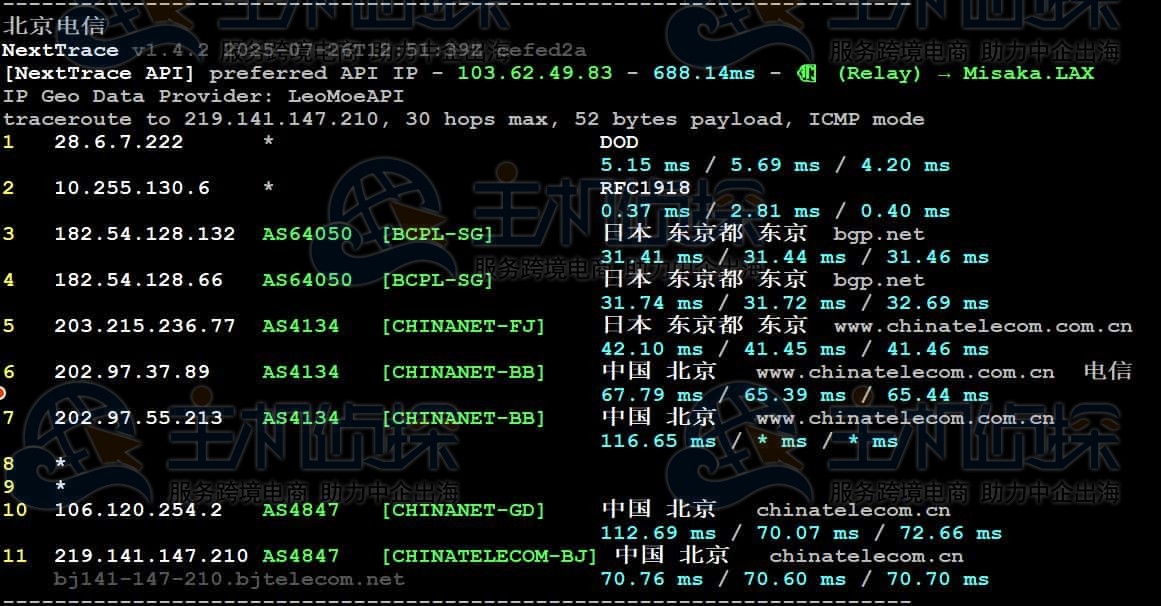The image size is (1161, 606).
Task: Select the final hop IP 219.141.147.210
Action: pos(151,556)
